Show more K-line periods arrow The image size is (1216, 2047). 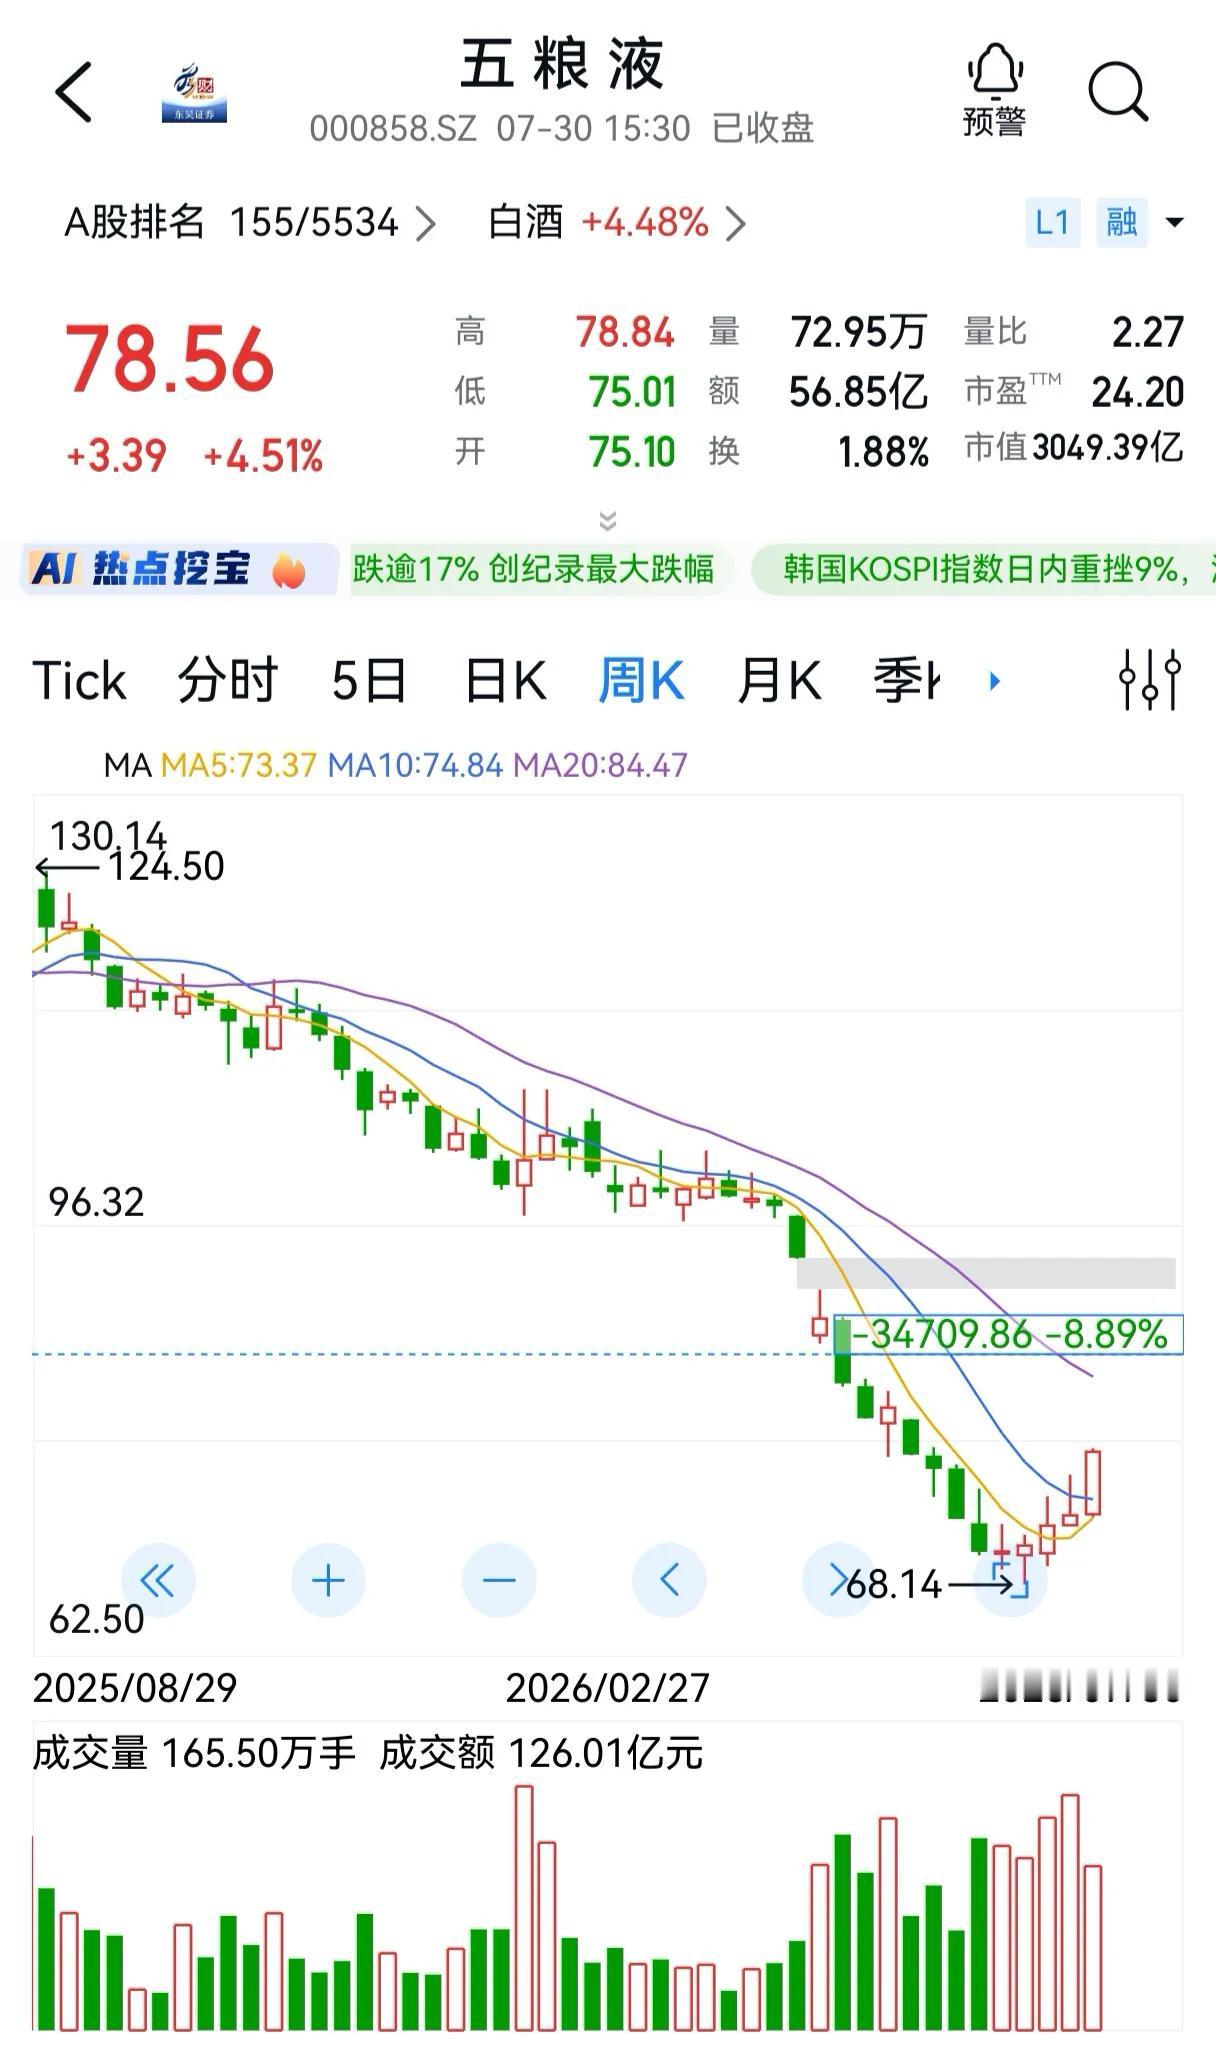click(x=994, y=681)
